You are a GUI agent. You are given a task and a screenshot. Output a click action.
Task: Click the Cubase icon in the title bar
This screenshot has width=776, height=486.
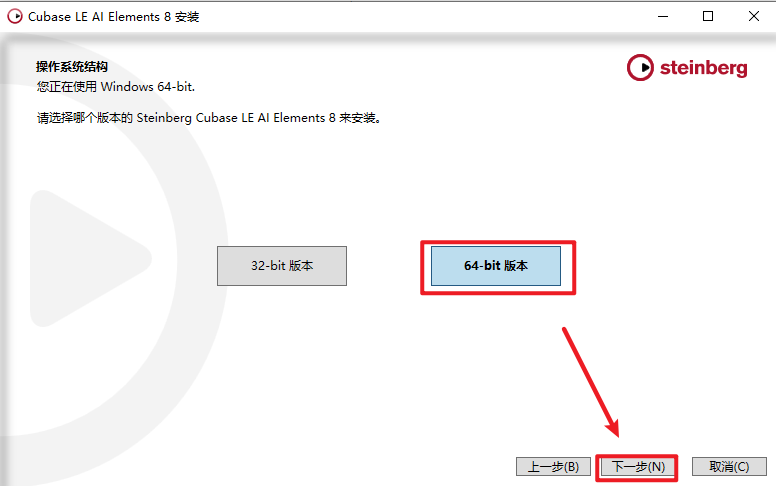point(15,16)
